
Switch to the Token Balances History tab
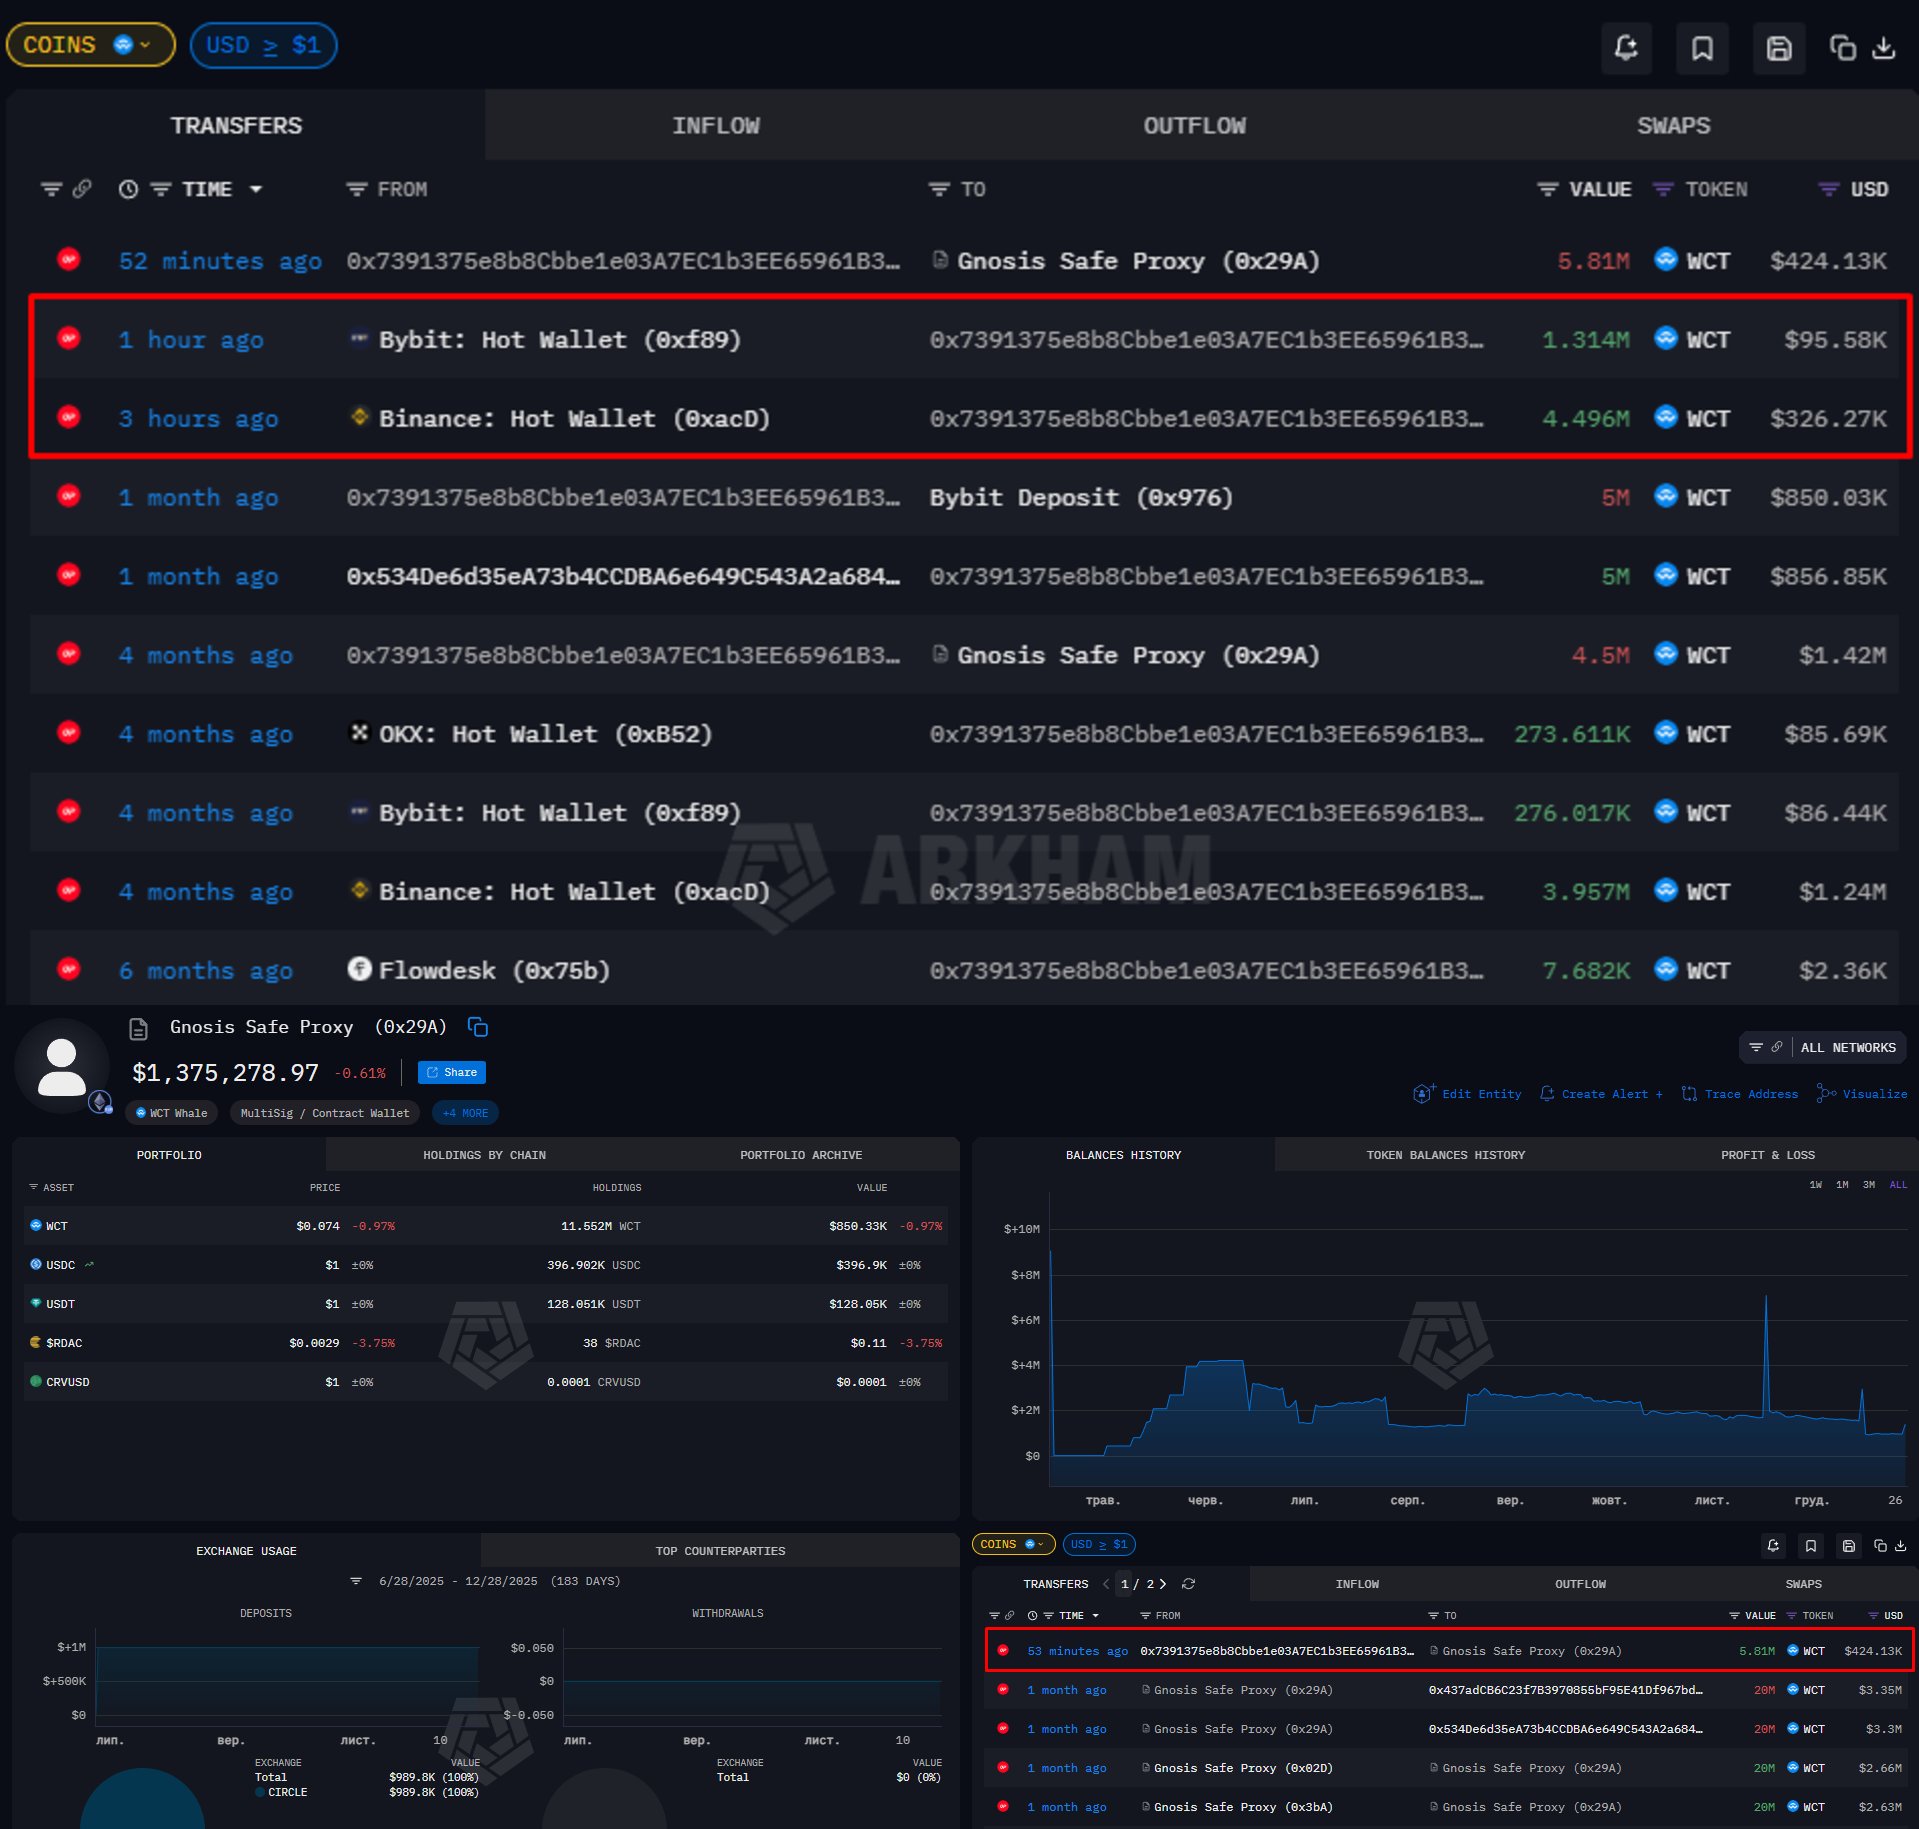[1445, 1155]
